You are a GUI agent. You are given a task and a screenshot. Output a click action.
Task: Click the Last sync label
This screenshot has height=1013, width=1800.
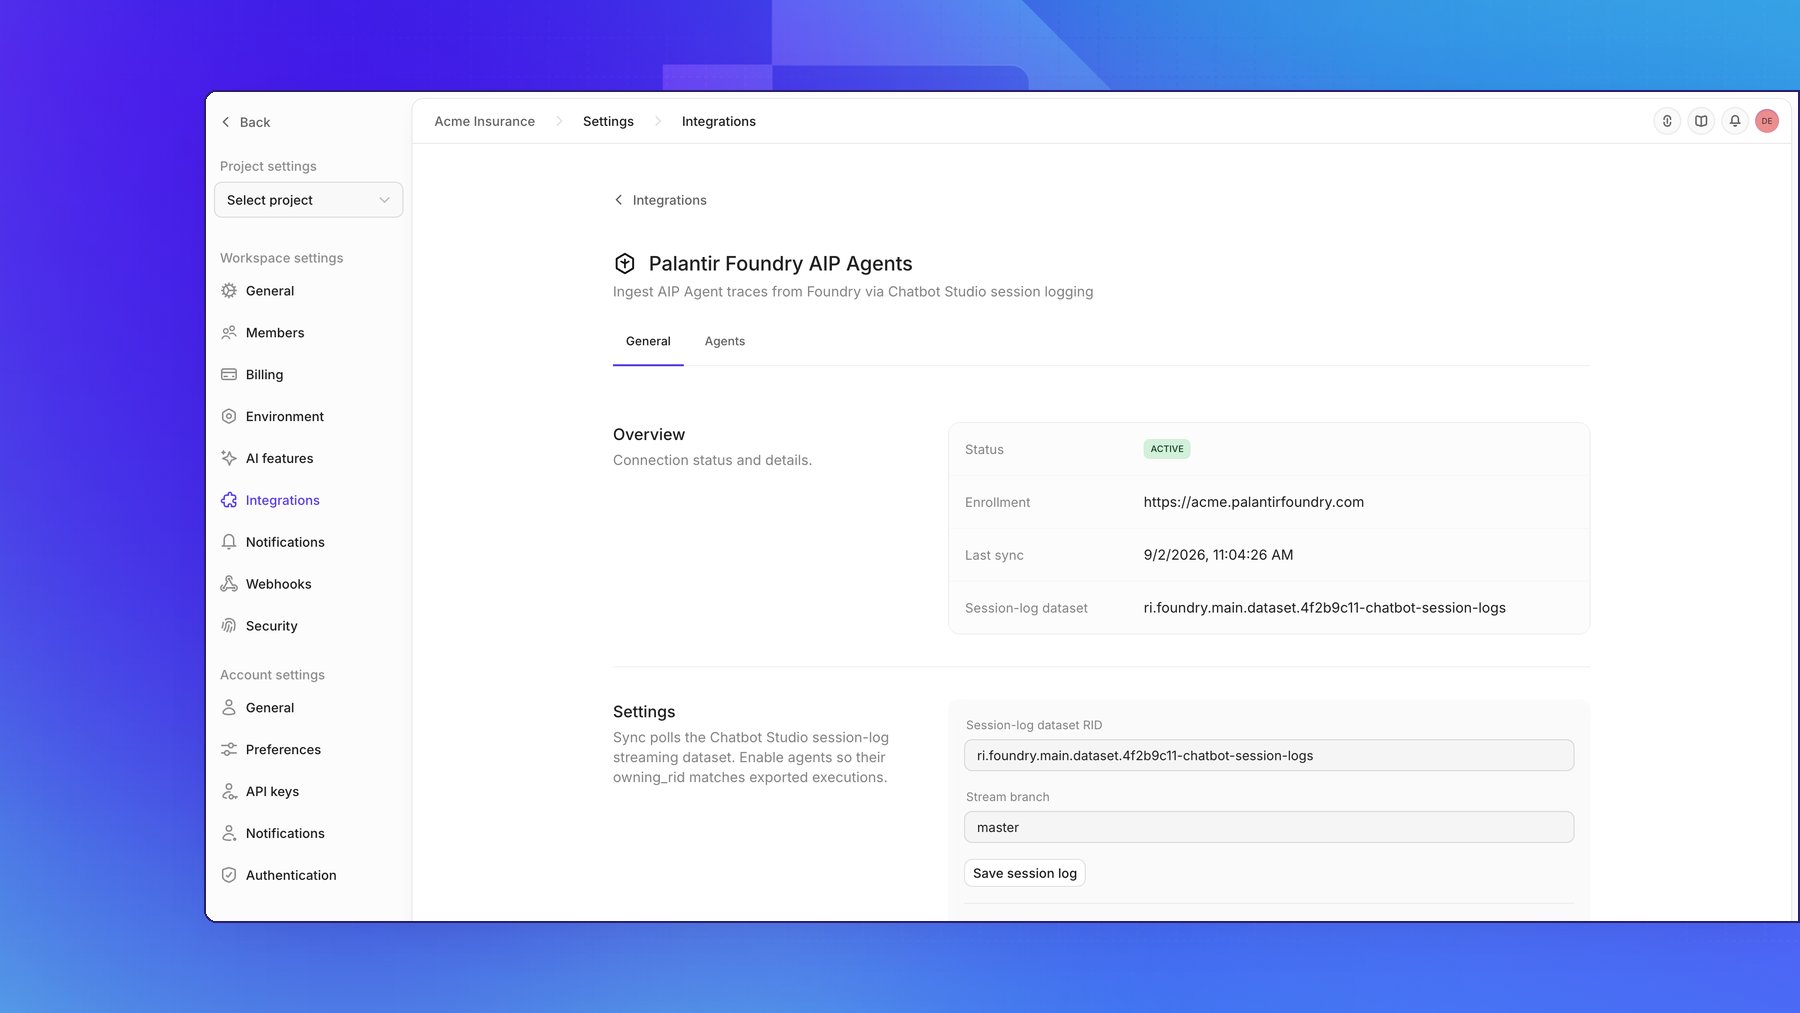click(x=994, y=556)
